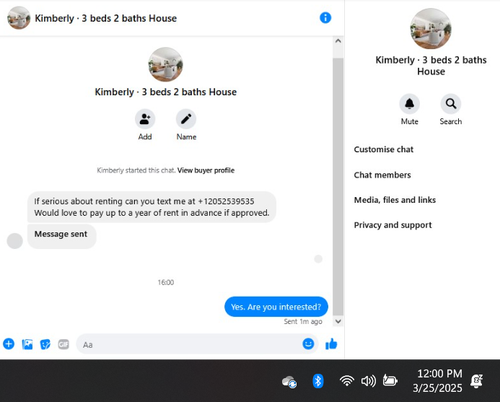Click the 'Message sent' bubble
The height and width of the screenshot is (402, 500).
pos(62,236)
